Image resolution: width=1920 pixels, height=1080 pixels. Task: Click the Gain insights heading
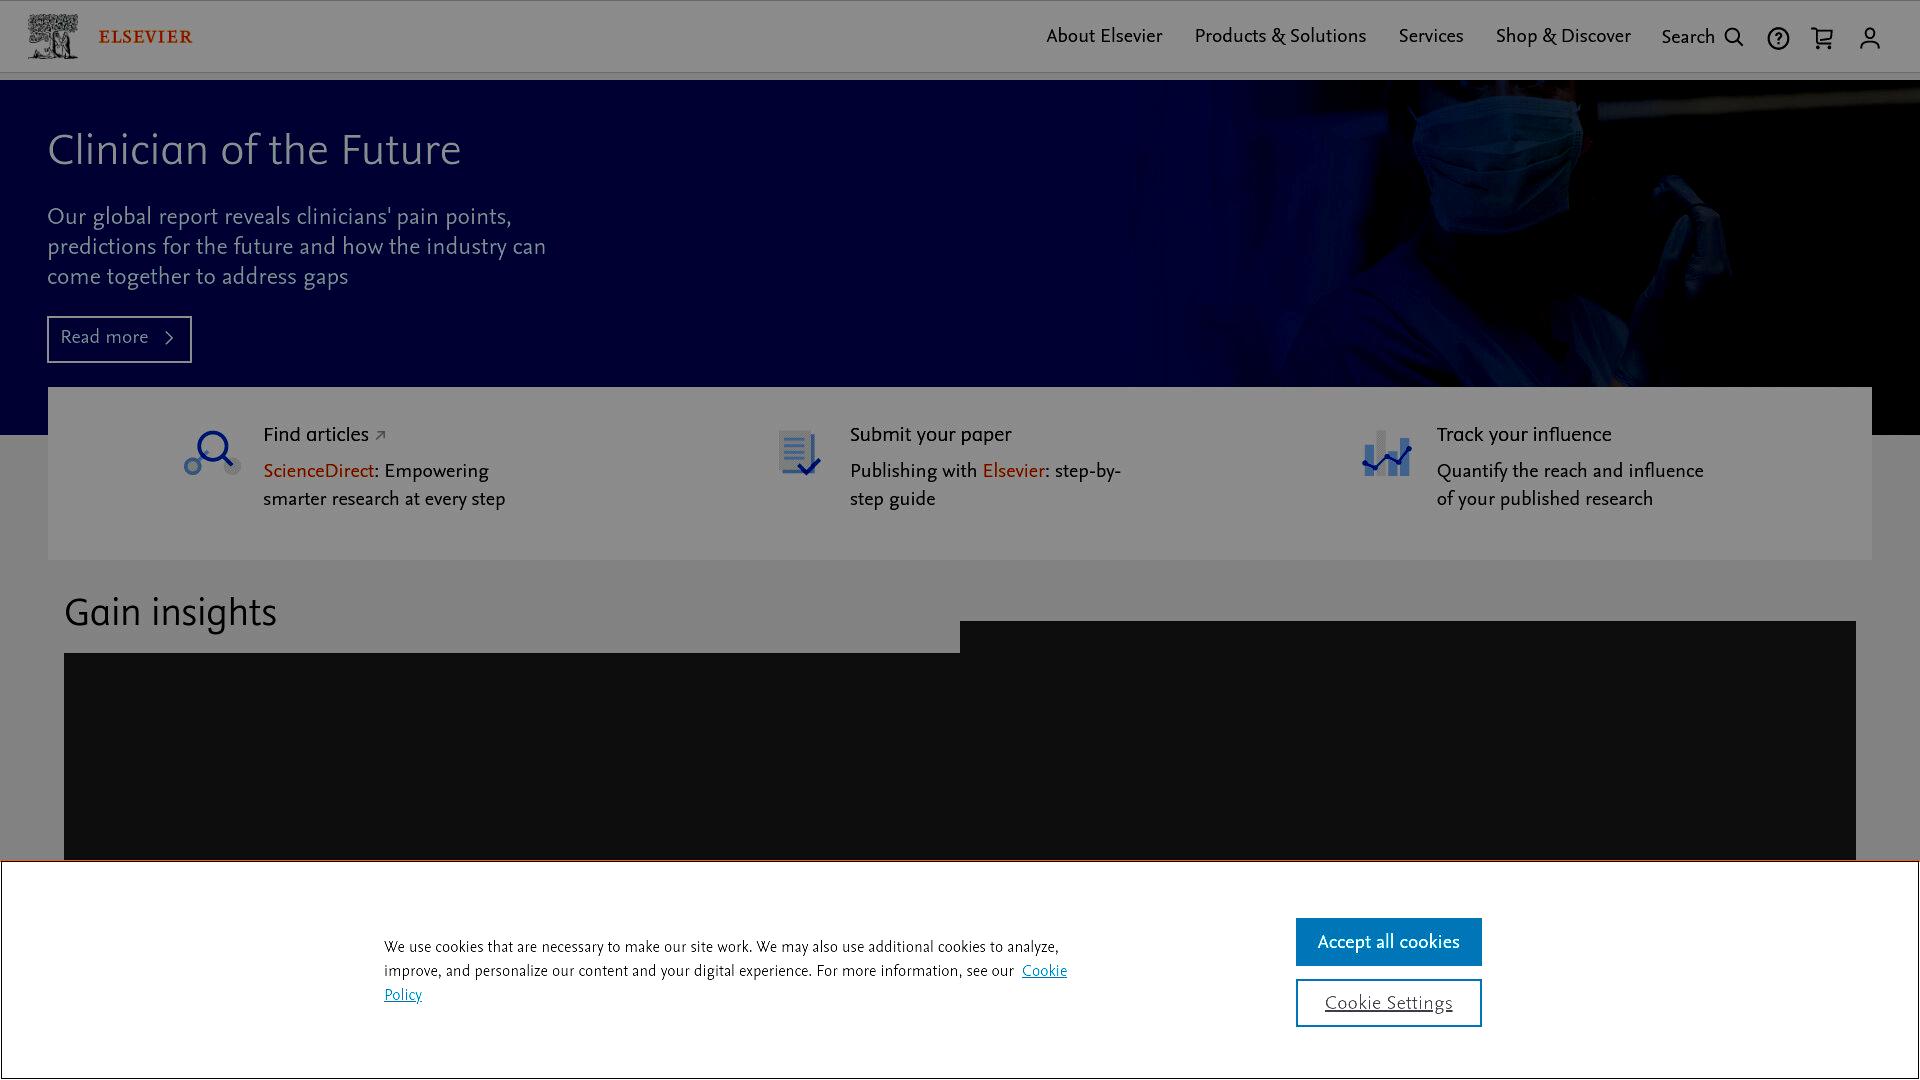[x=170, y=613]
